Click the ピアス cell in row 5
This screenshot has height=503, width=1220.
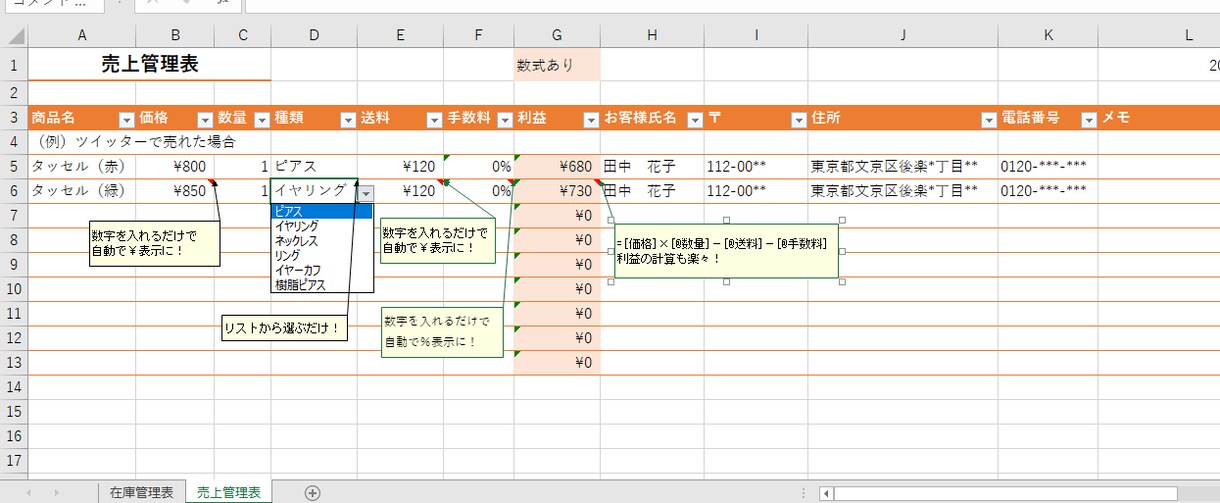pyautogui.click(x=314, y=166)
